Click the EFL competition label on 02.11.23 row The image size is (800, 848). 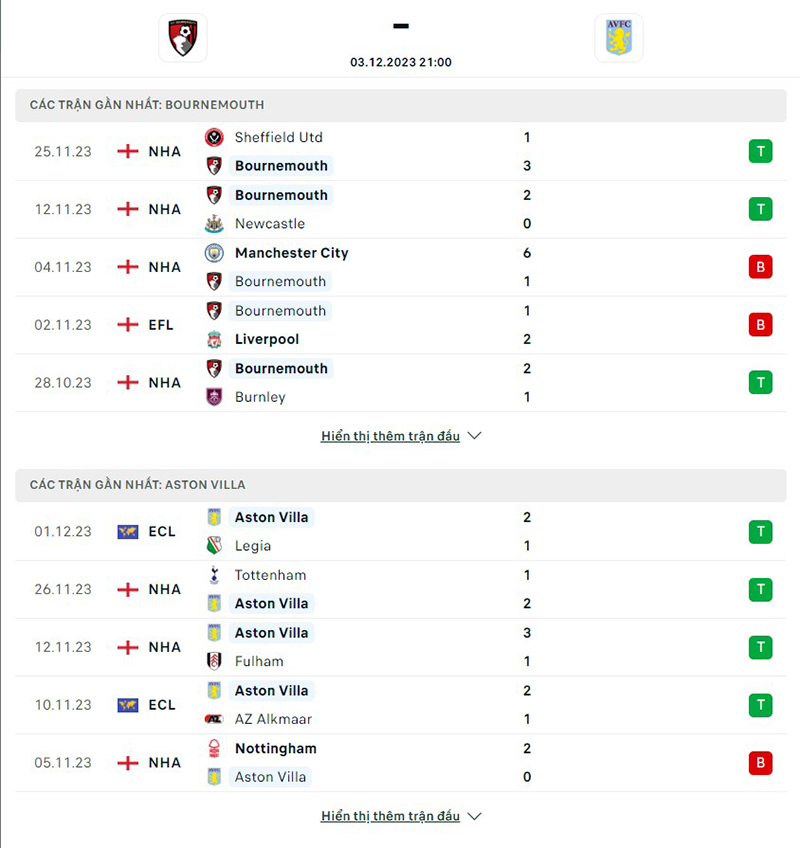click(x=161, y=325)
